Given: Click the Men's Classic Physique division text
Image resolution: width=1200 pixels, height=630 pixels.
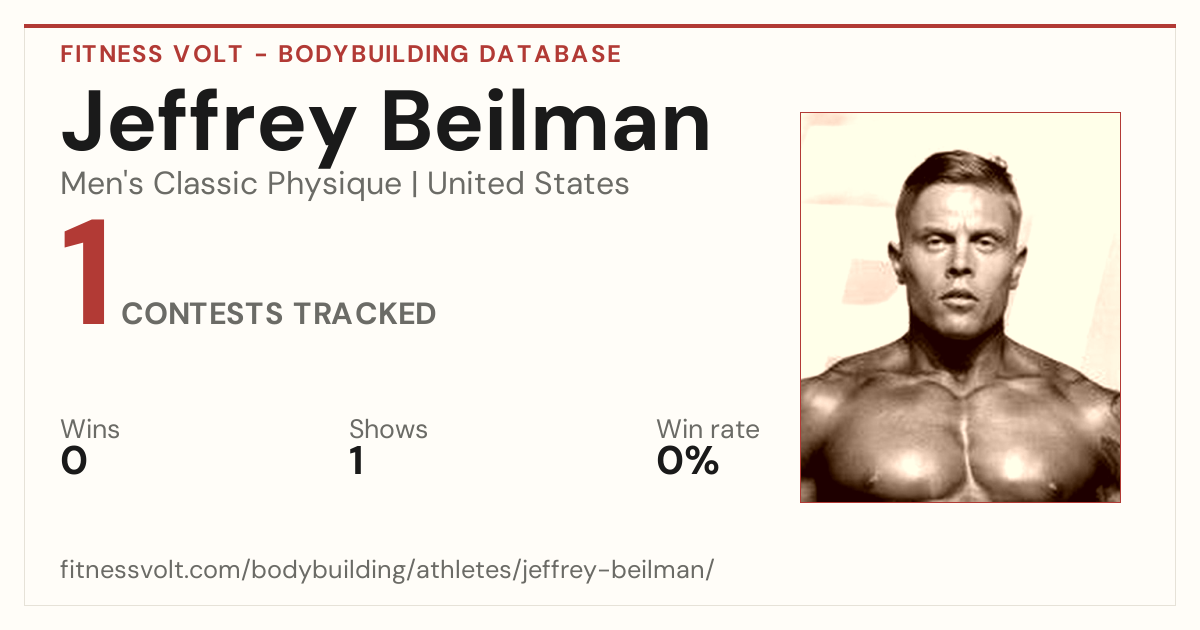Looking at the screenshot, I should pyautogui.click(x=231, y=184).
